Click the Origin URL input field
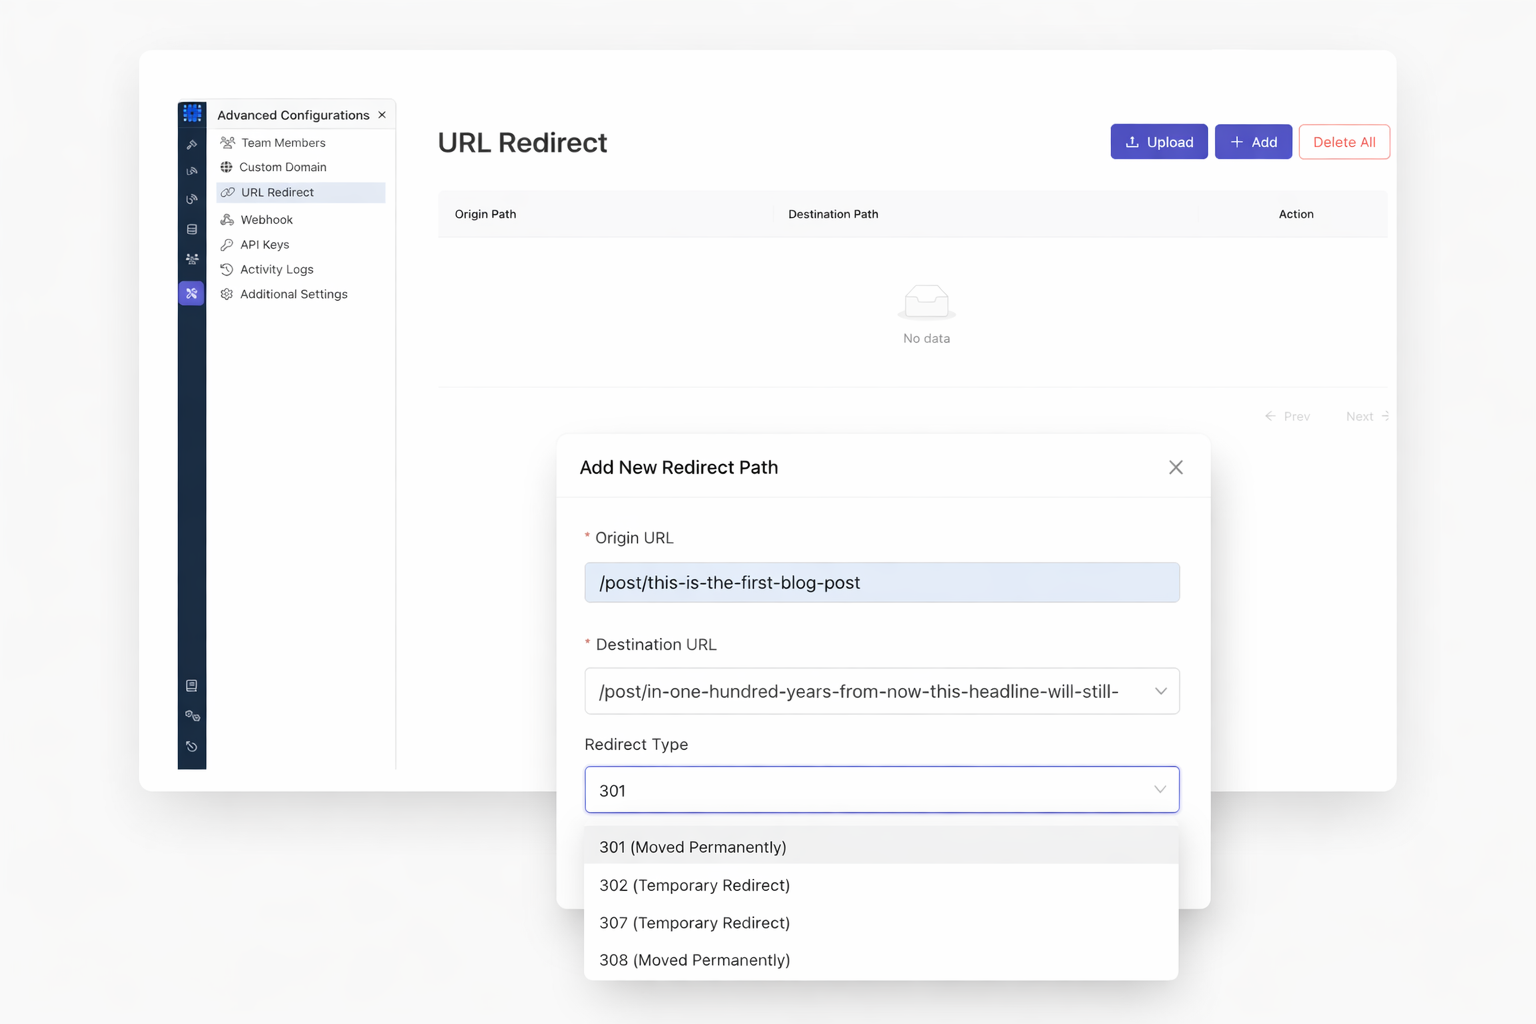The height and width of the screenshot is (1024, 1536). (x=881, y=583)
